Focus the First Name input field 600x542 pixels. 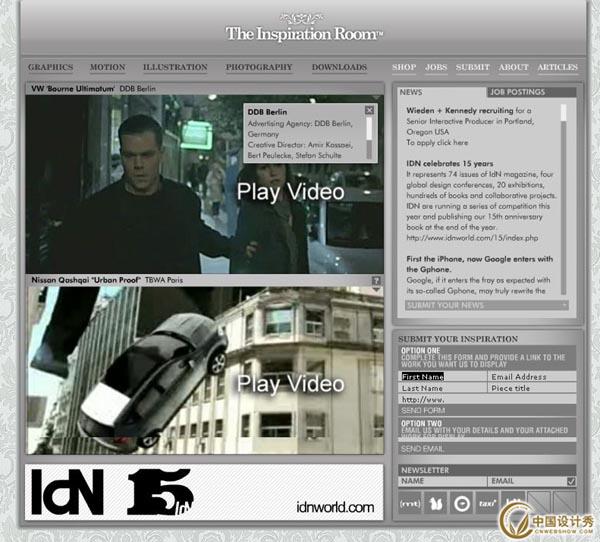point(442,377)
